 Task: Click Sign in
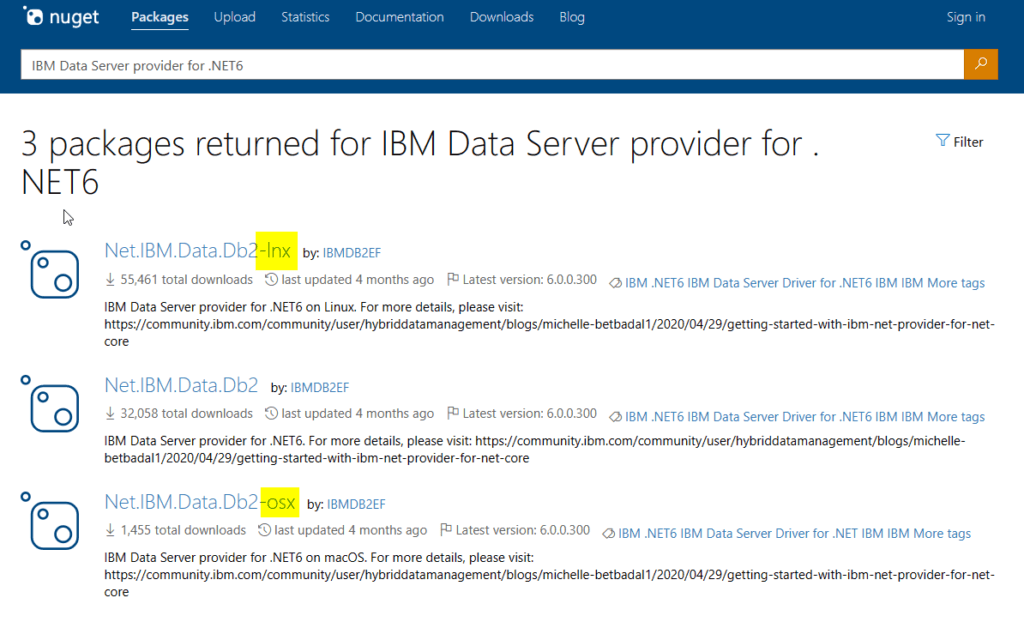[x=966, y=17]
